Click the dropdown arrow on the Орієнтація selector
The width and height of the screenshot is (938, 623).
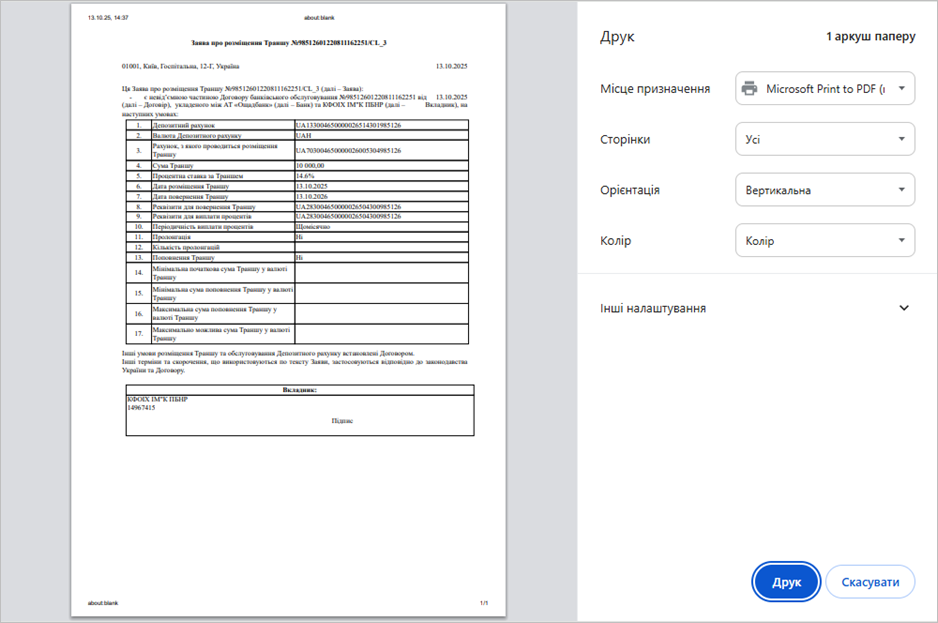(x=901, y=189)
